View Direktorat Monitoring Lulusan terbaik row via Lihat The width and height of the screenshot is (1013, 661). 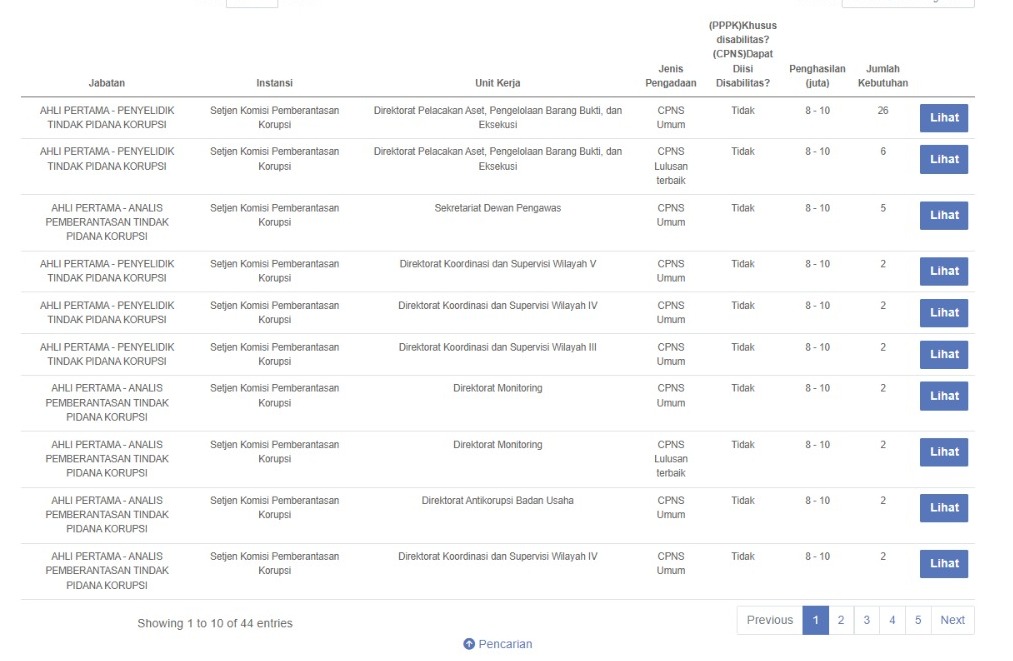(944, 452)
